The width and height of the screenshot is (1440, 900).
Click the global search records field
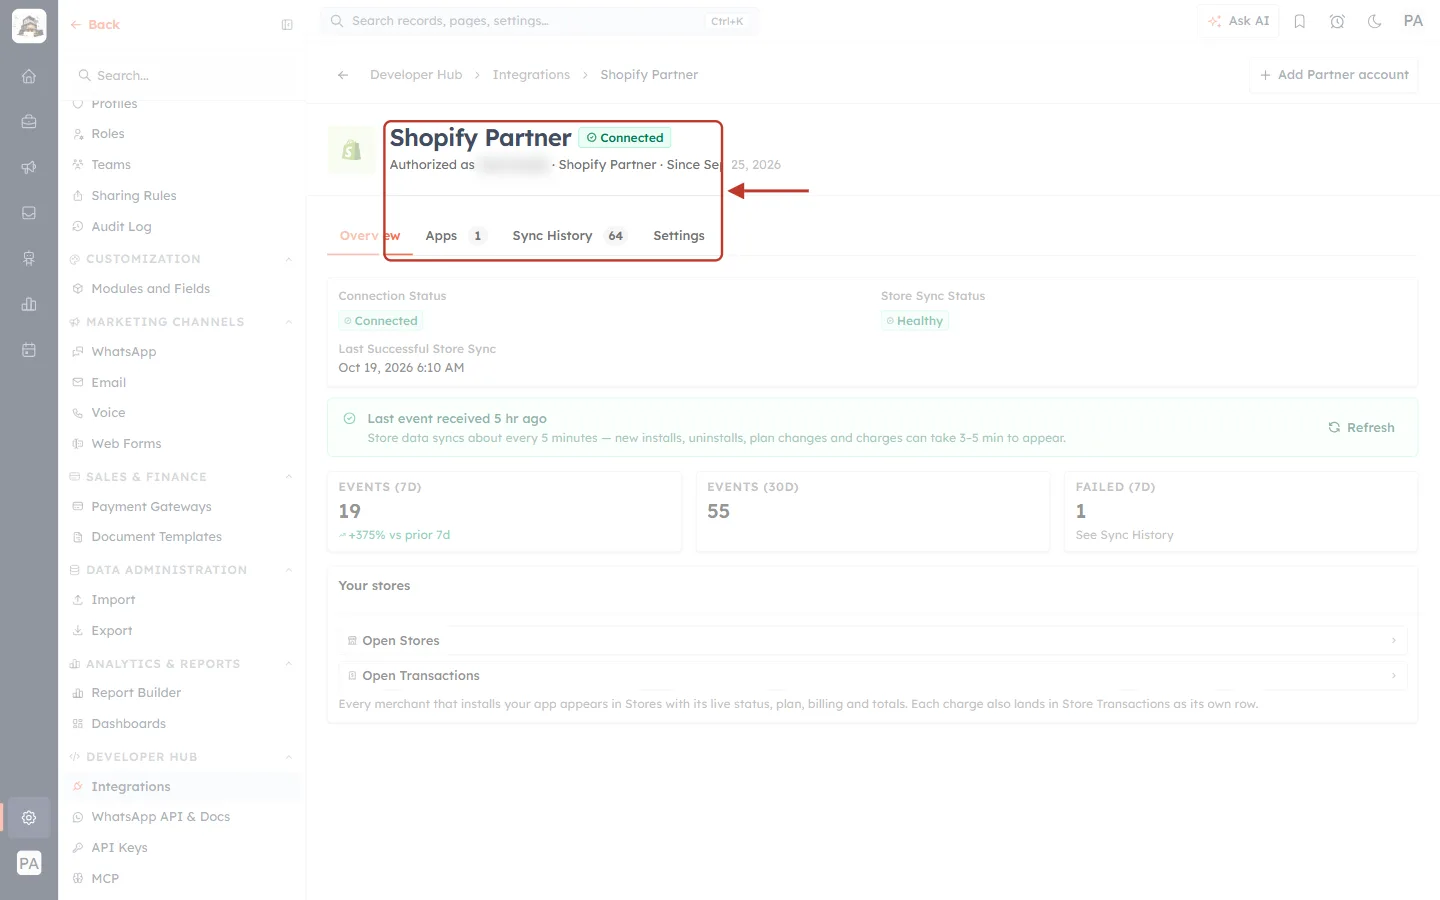tap(539, 21)
